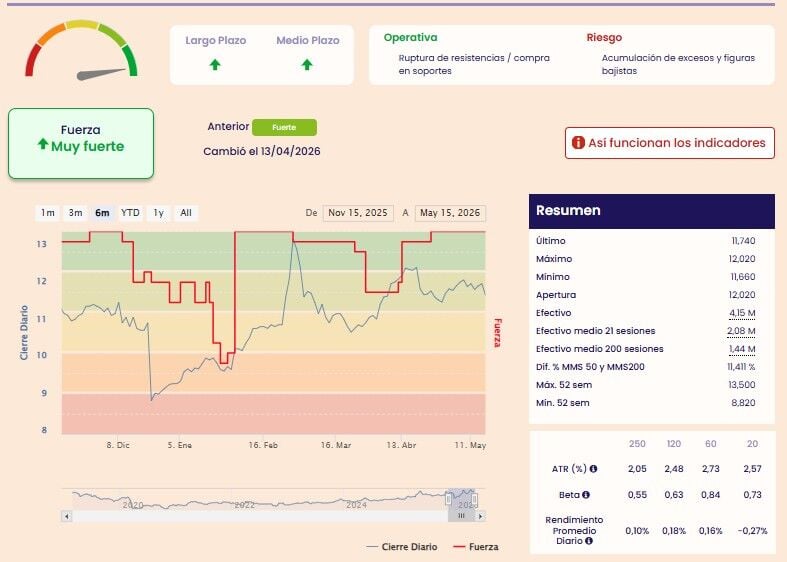The image size is (787, 562).
Task: Click the Muy fuerte up-arrow icon
Action: click(x=43, y=145)
